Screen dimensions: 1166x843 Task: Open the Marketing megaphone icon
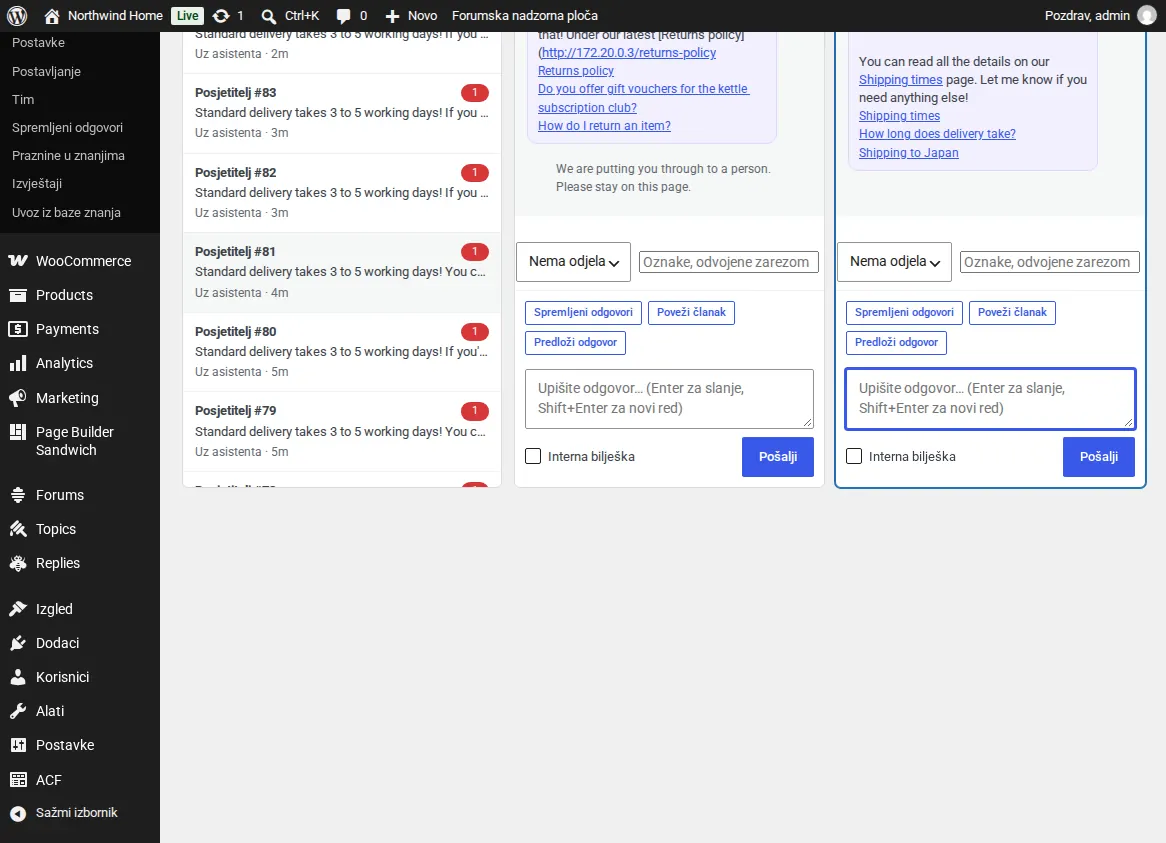tap(18, 398)
